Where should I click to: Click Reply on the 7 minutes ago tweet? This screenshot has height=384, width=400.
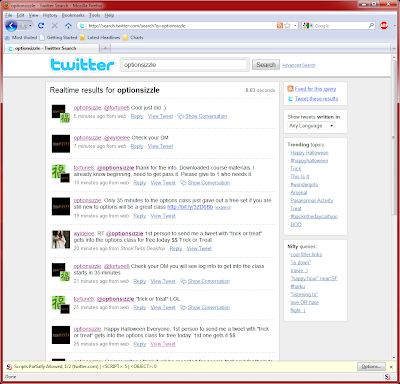point(137,146)
